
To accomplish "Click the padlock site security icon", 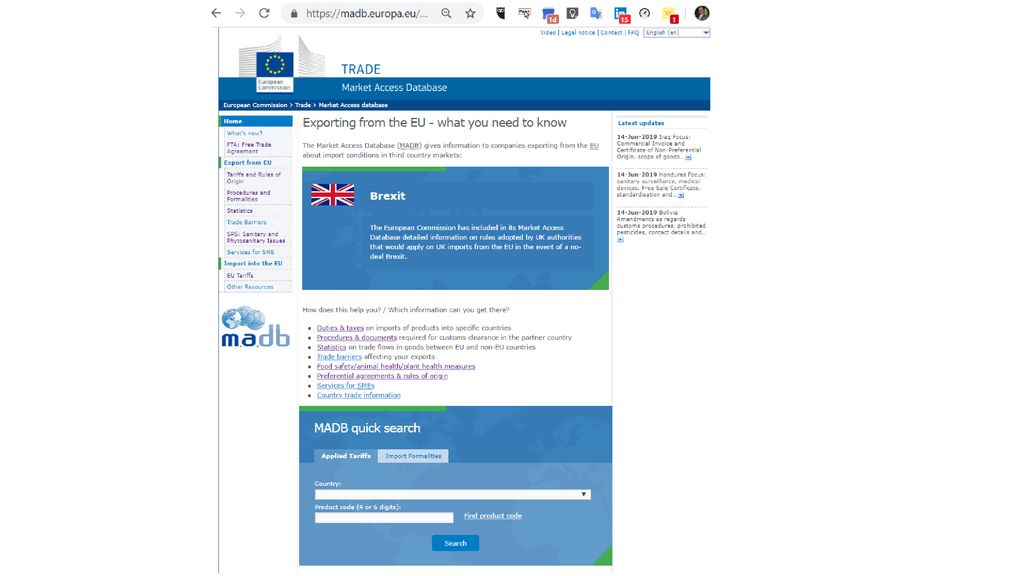I will click(x=294, y=14).
